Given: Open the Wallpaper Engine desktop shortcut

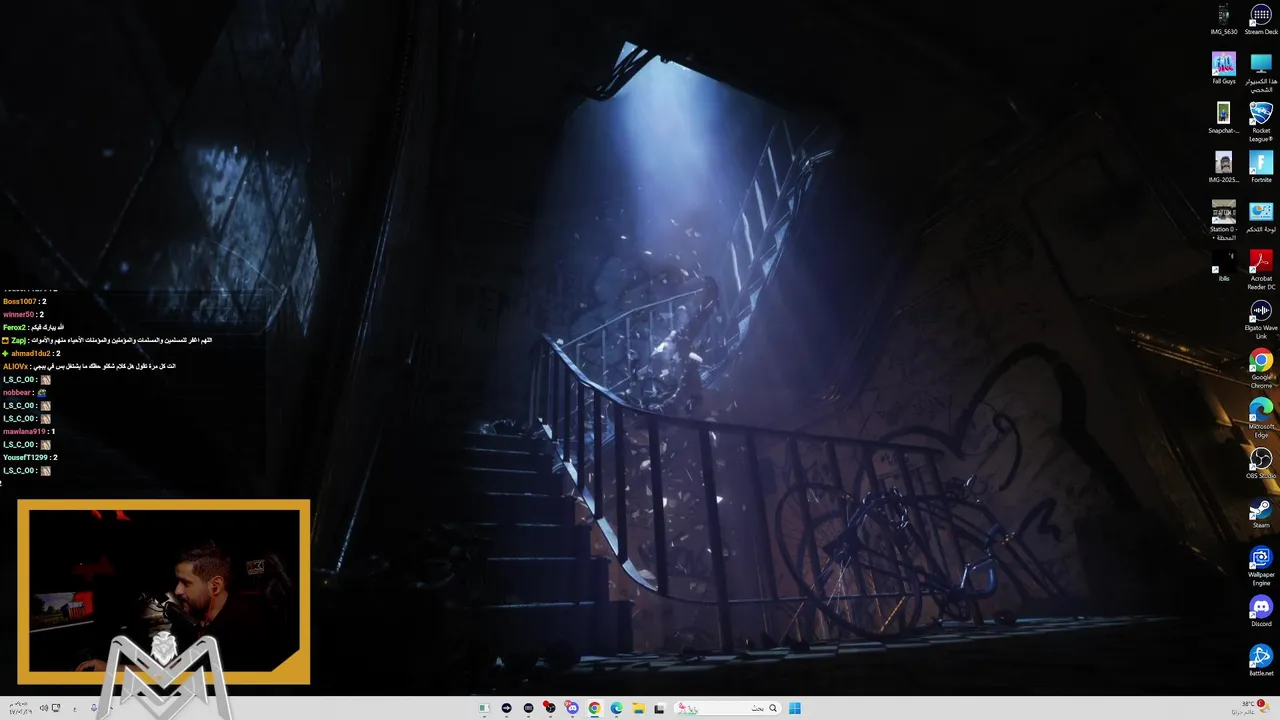Looking at the screenshot, I should pyautogui.click(x=1261, y=566).
